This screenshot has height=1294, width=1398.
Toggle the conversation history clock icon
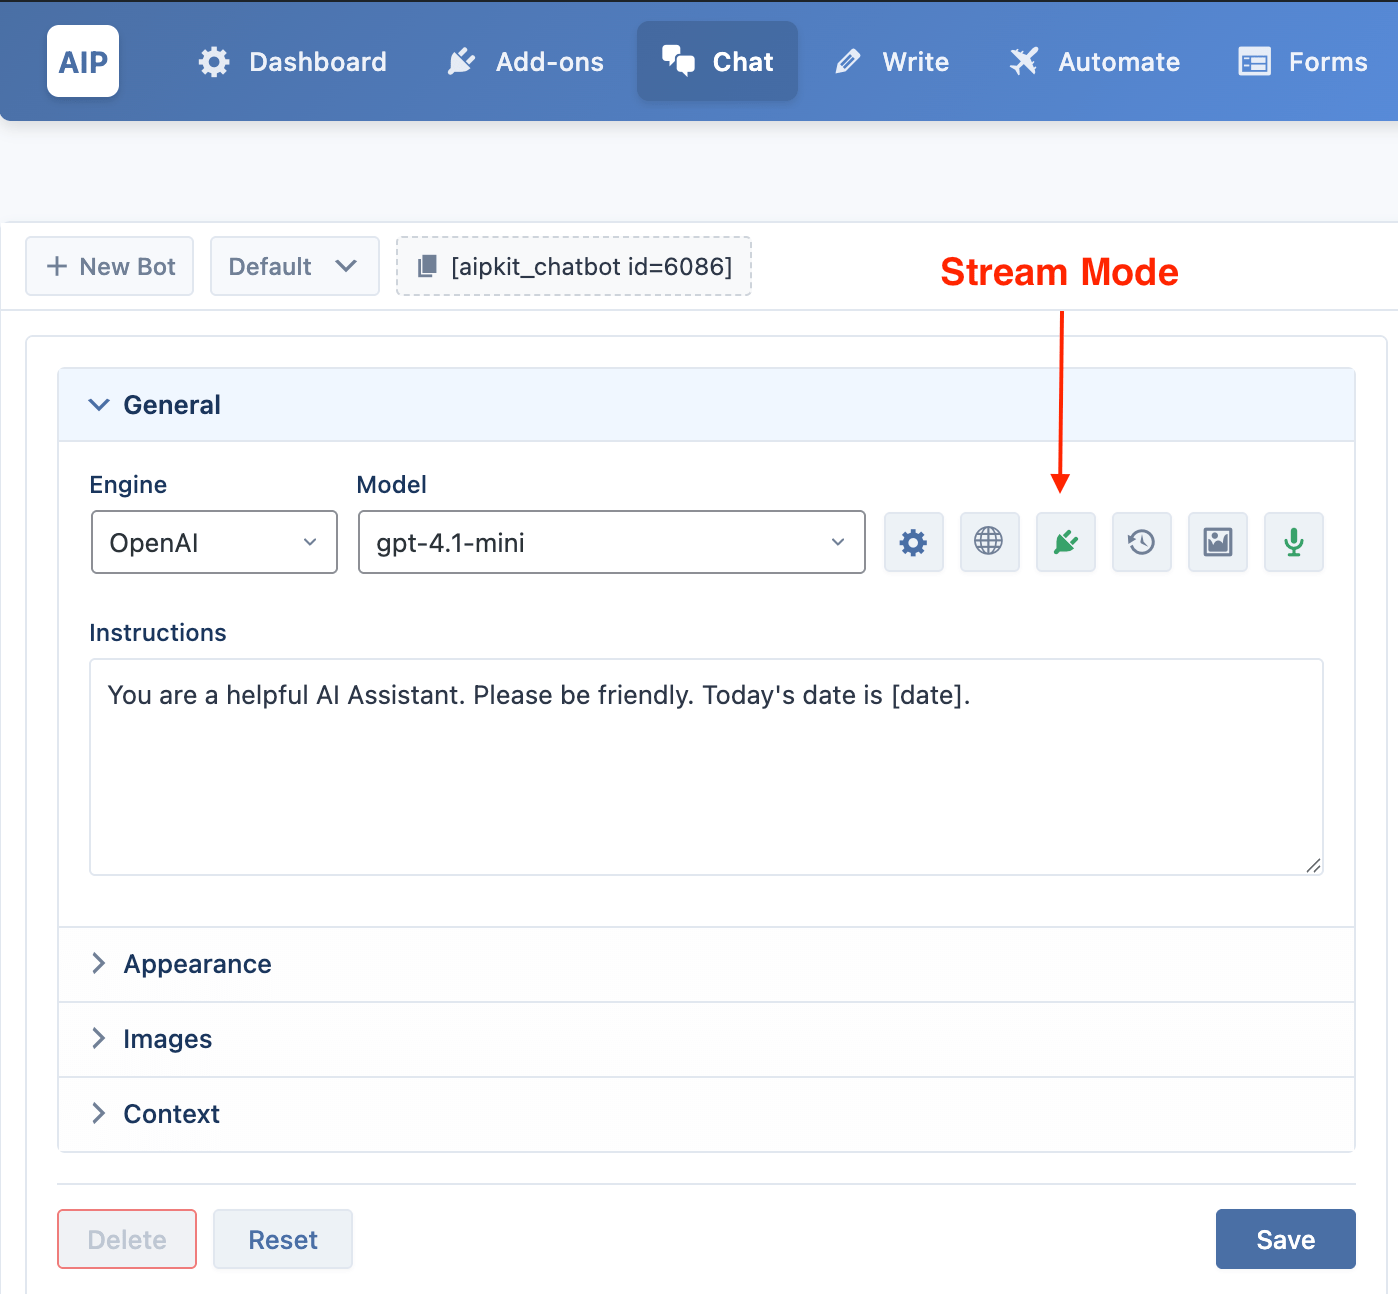pyautogui.click(x=1142, y=542)
